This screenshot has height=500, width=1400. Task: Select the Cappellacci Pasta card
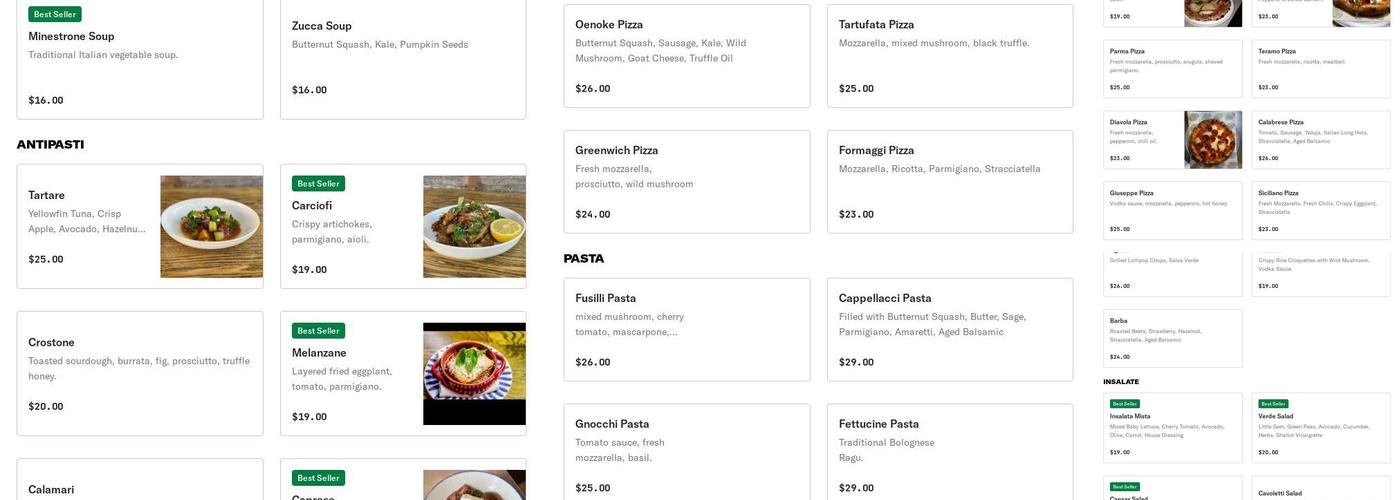tap(950, 330)
